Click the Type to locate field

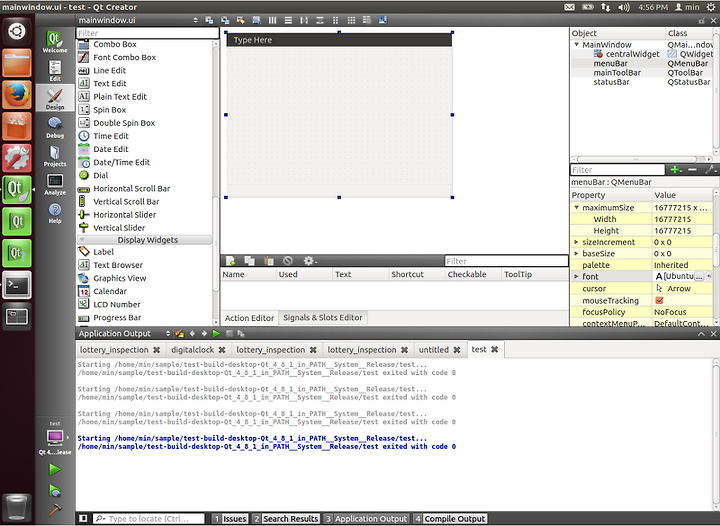pos(149,519)
